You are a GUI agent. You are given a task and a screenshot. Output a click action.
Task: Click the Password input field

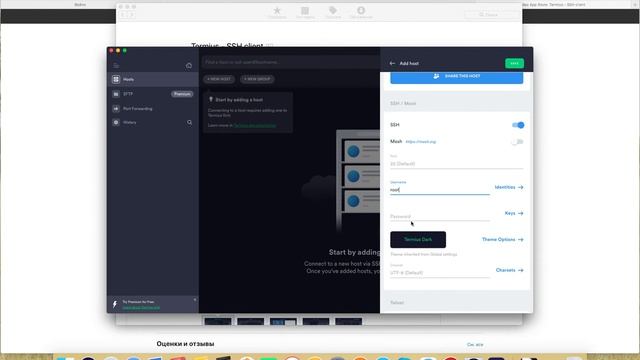(x=440, y=216)
